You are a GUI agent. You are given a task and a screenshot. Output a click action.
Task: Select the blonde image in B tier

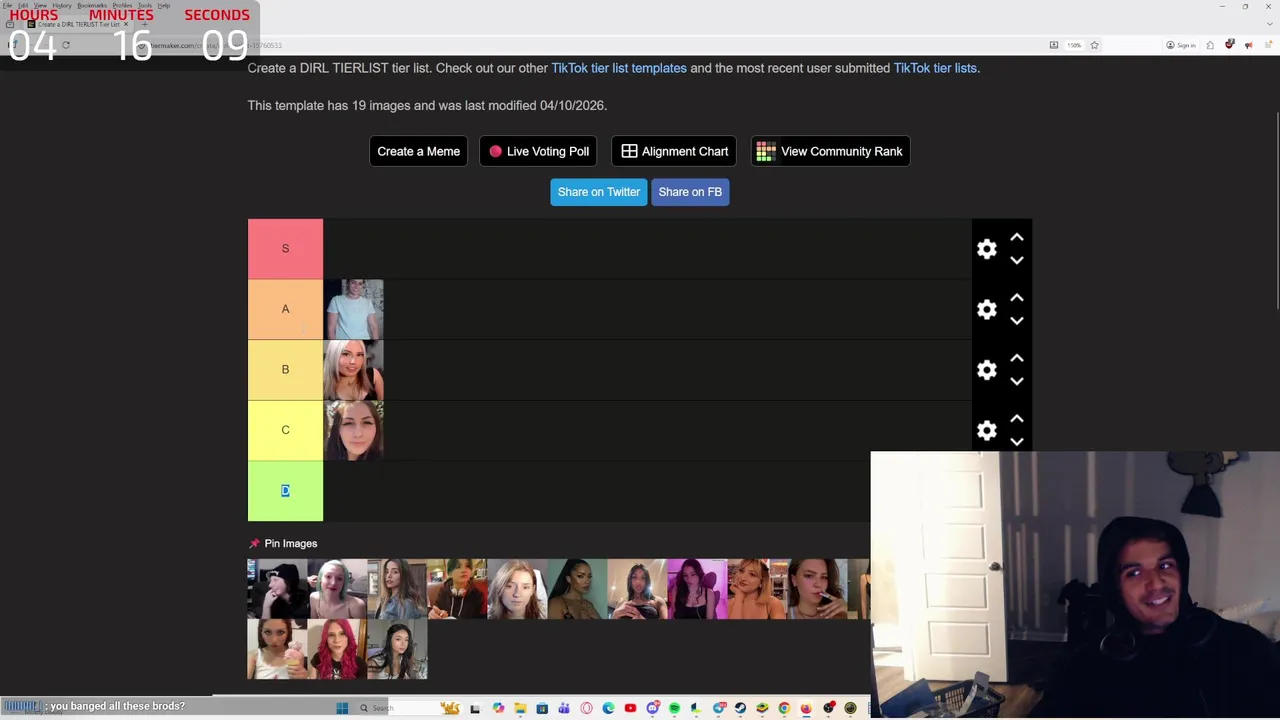click(x=353, y=370)
